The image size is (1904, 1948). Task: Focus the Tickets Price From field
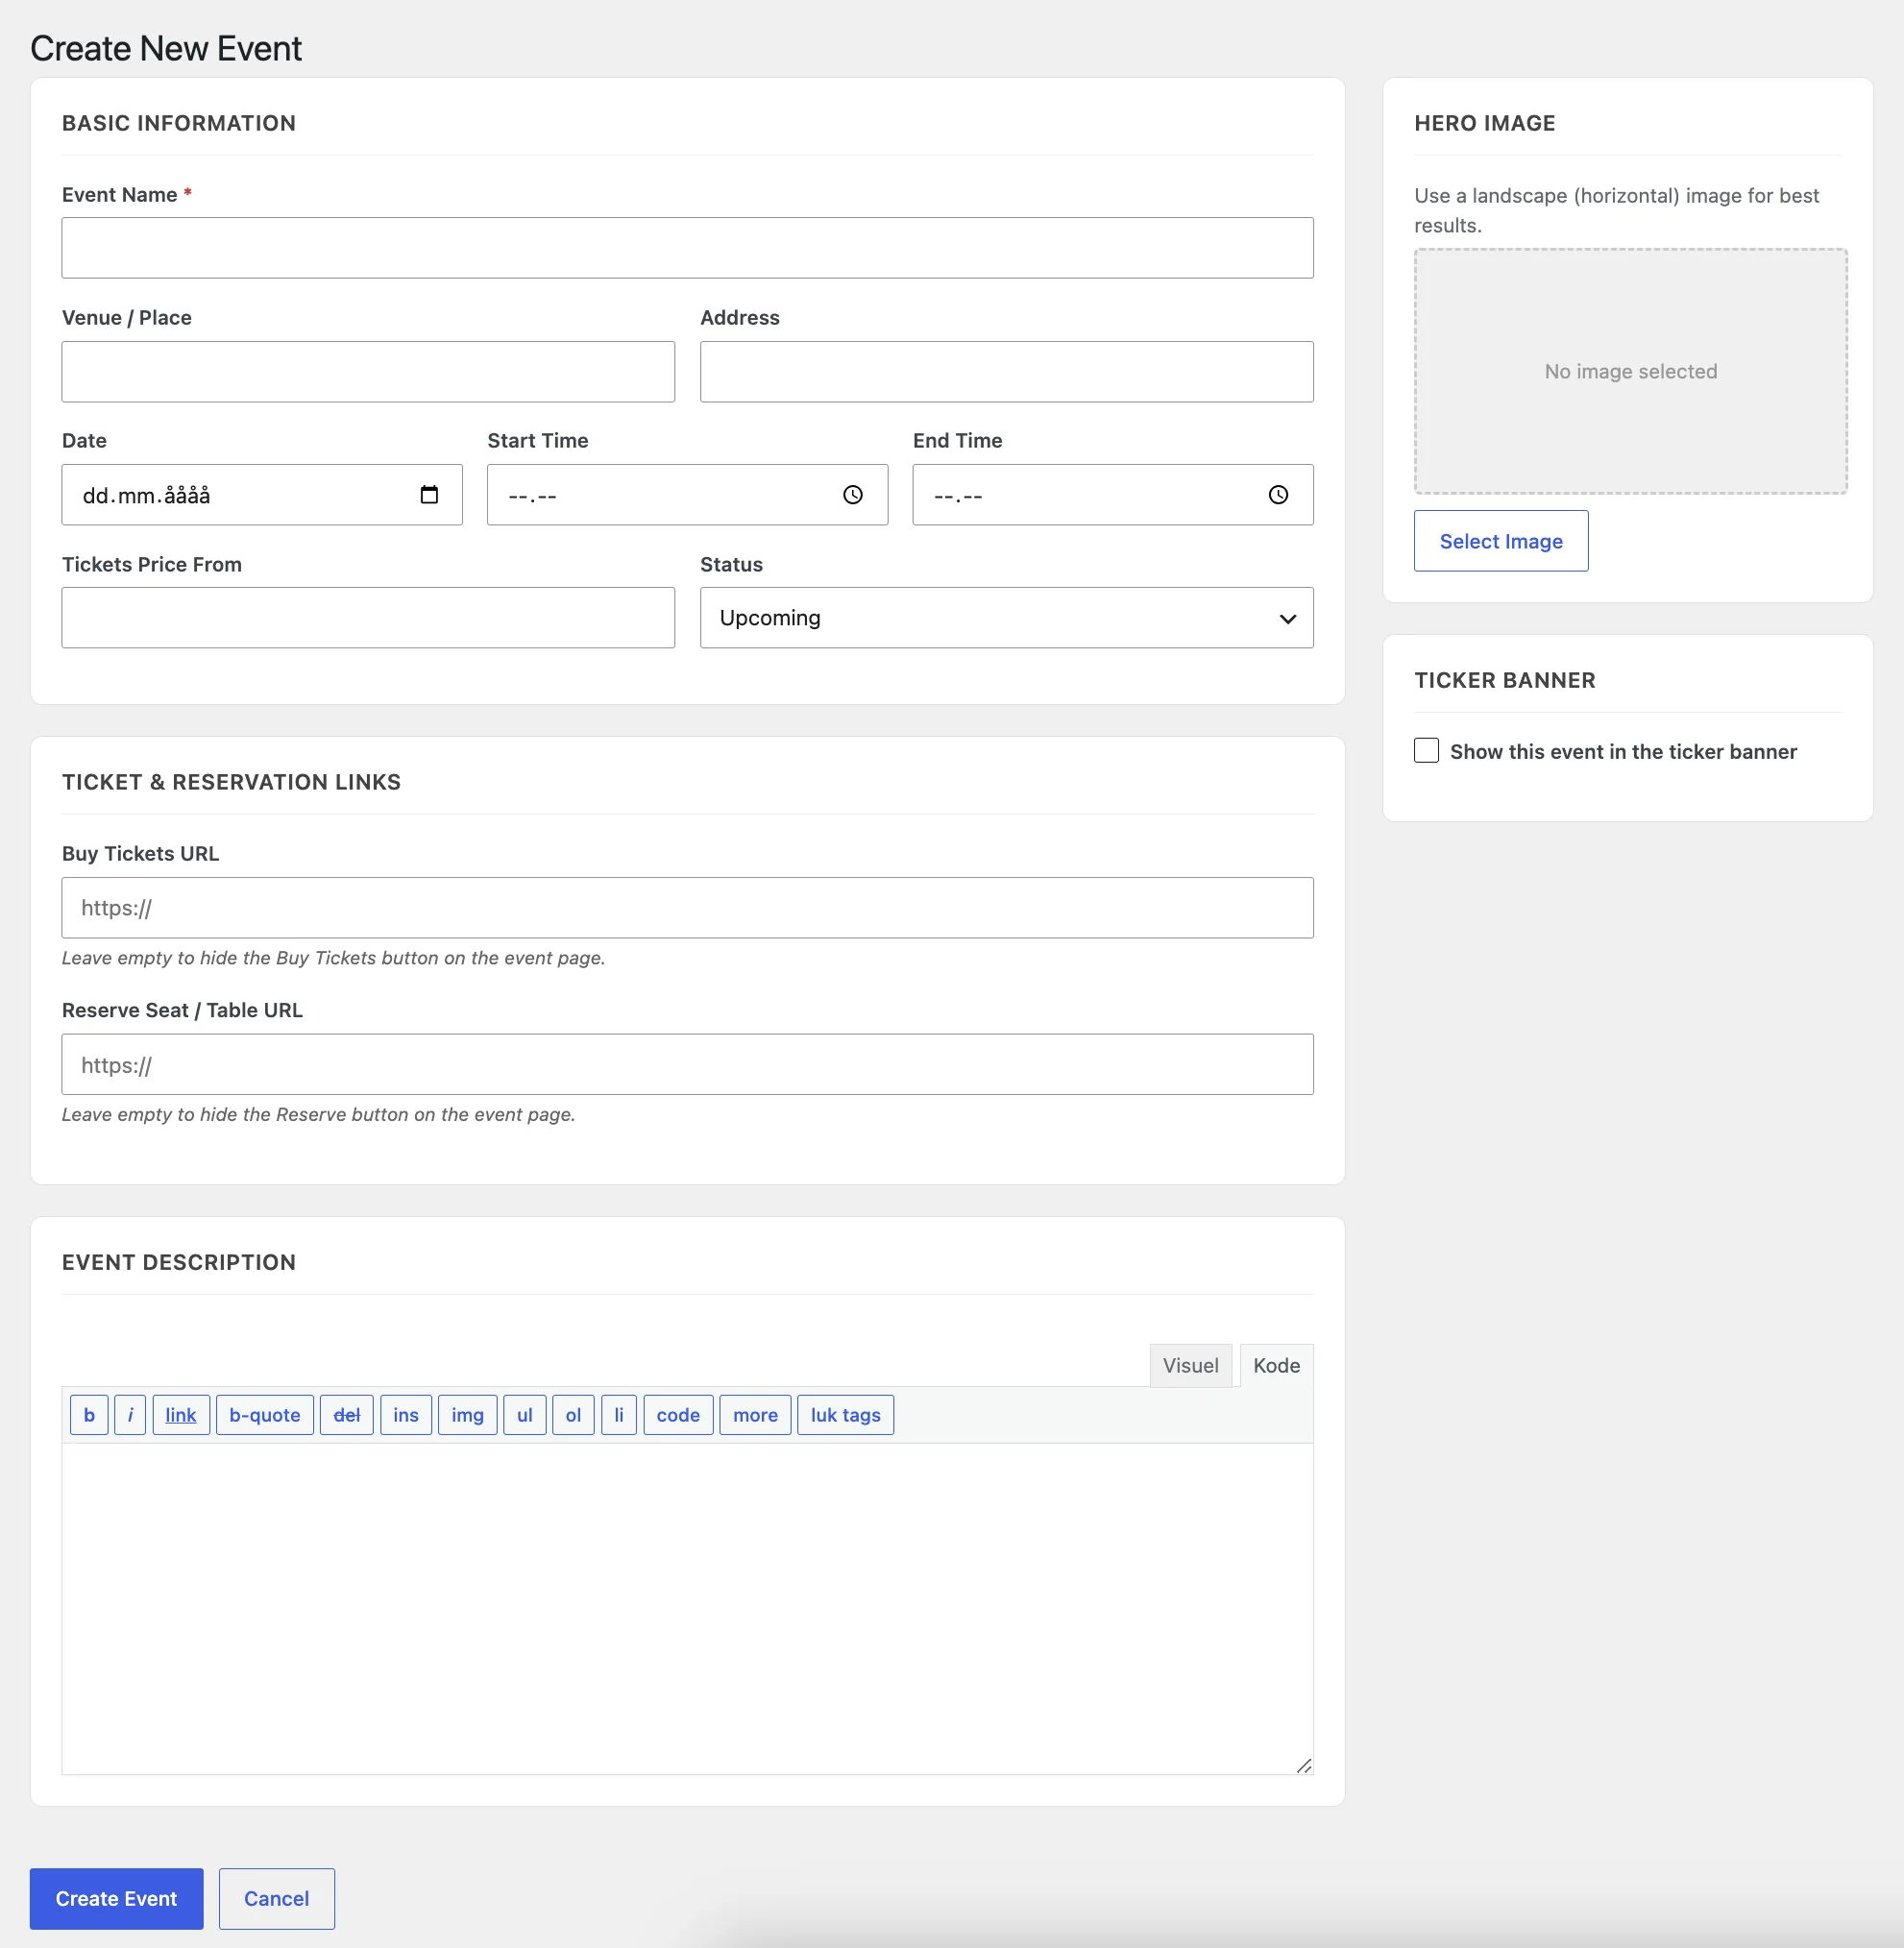tap(368, 618)
